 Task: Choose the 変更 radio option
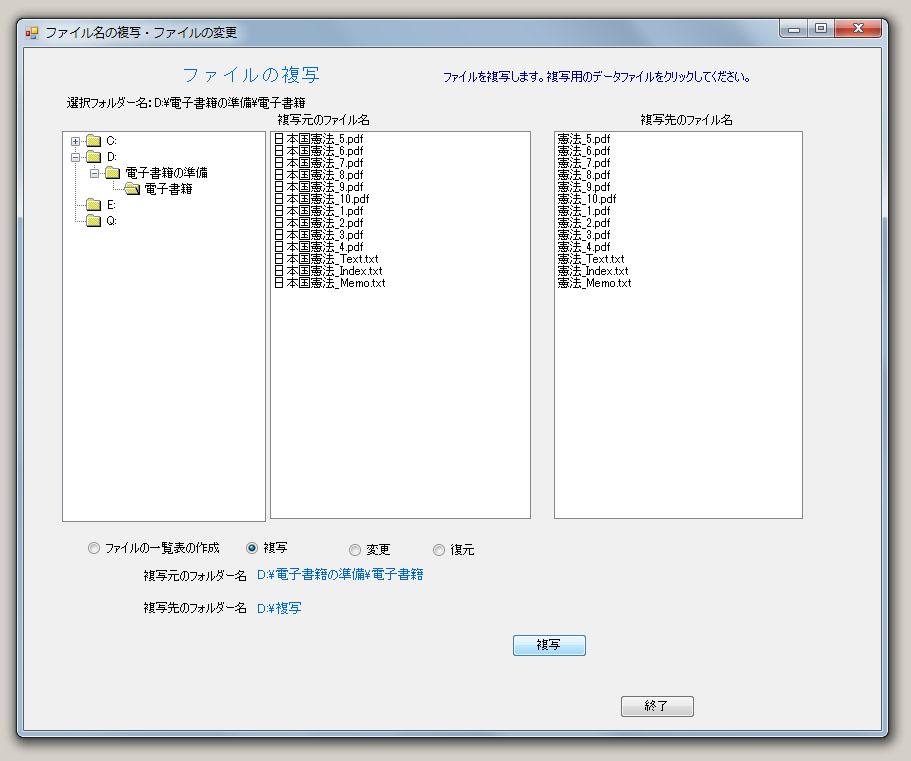coord(355,549)
